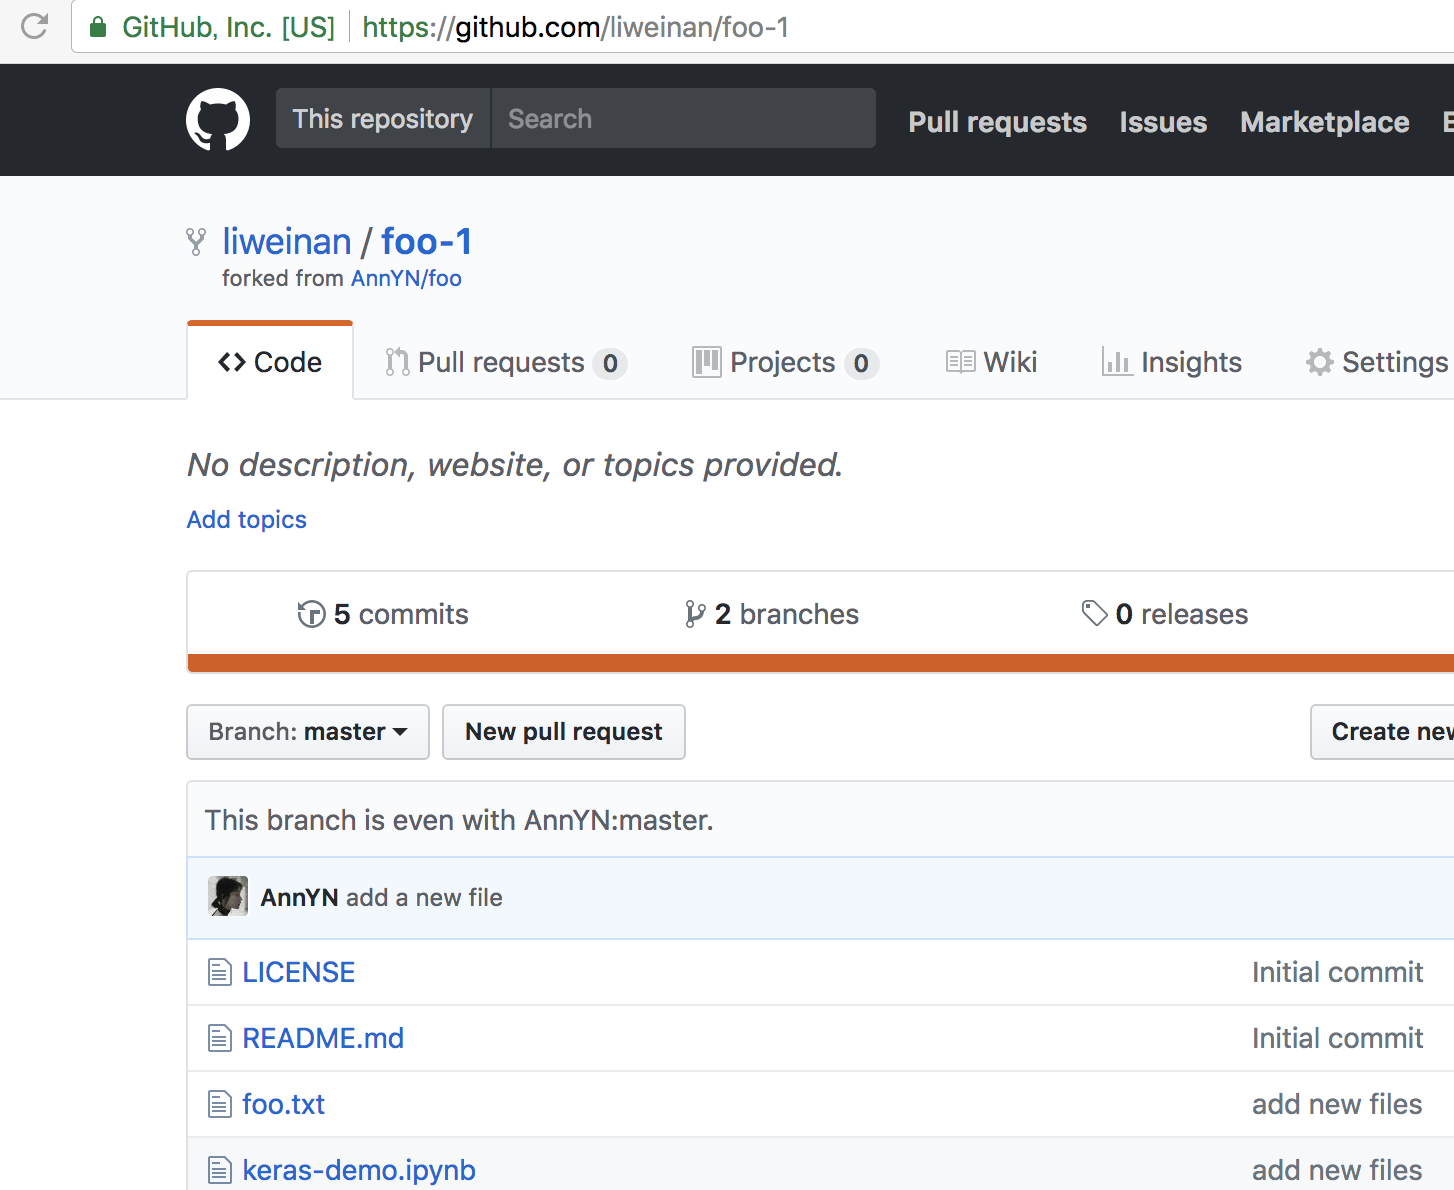Open the 'add a new file' commit message
The width and height of the screenshot is (1454, 1190).
[x=424, y=897]
